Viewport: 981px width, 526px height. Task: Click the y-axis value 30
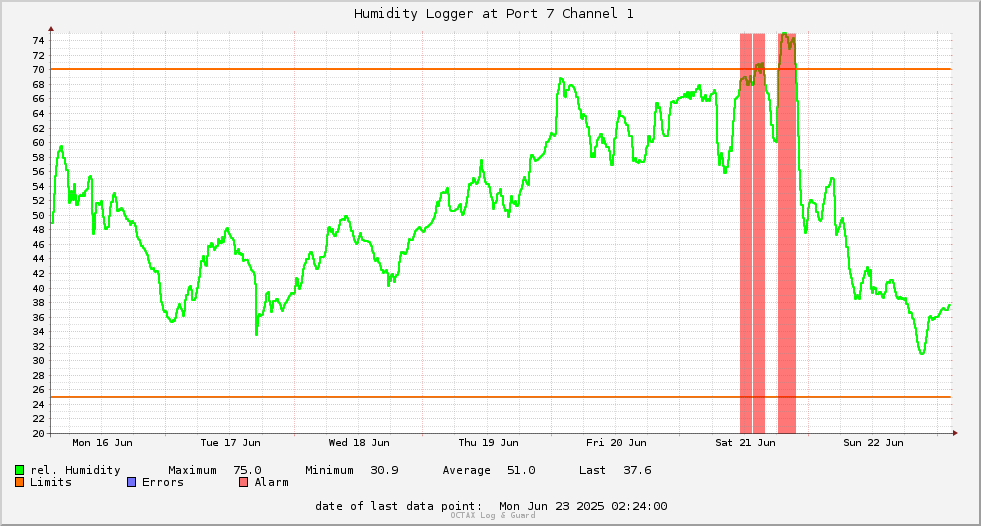coord(38,361)
